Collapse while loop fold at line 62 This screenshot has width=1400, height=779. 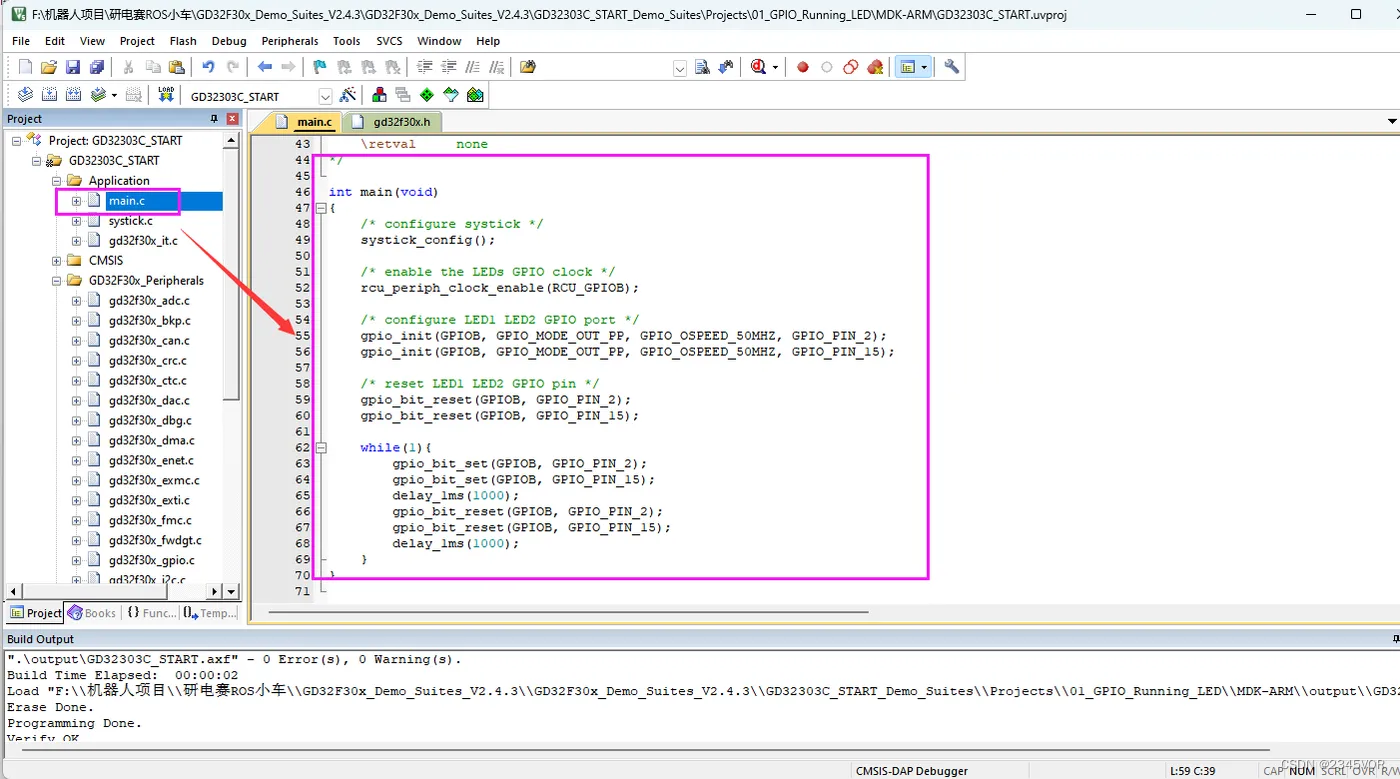tap(321, 448)
